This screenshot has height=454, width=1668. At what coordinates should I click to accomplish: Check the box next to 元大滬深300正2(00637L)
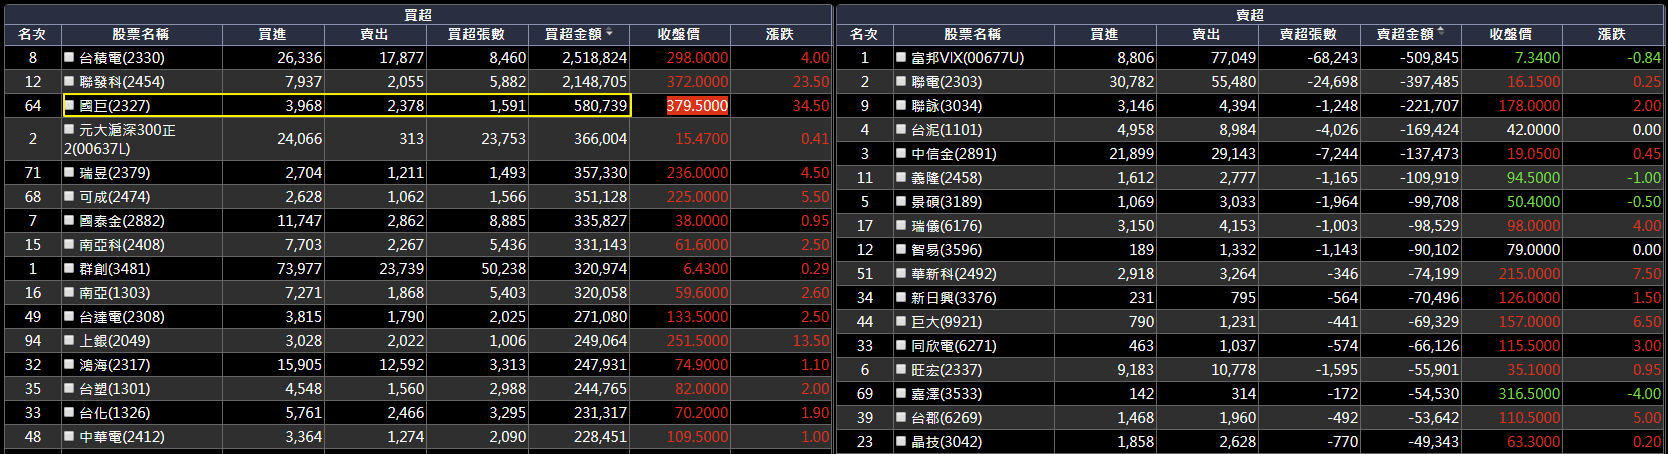point(69,130)
